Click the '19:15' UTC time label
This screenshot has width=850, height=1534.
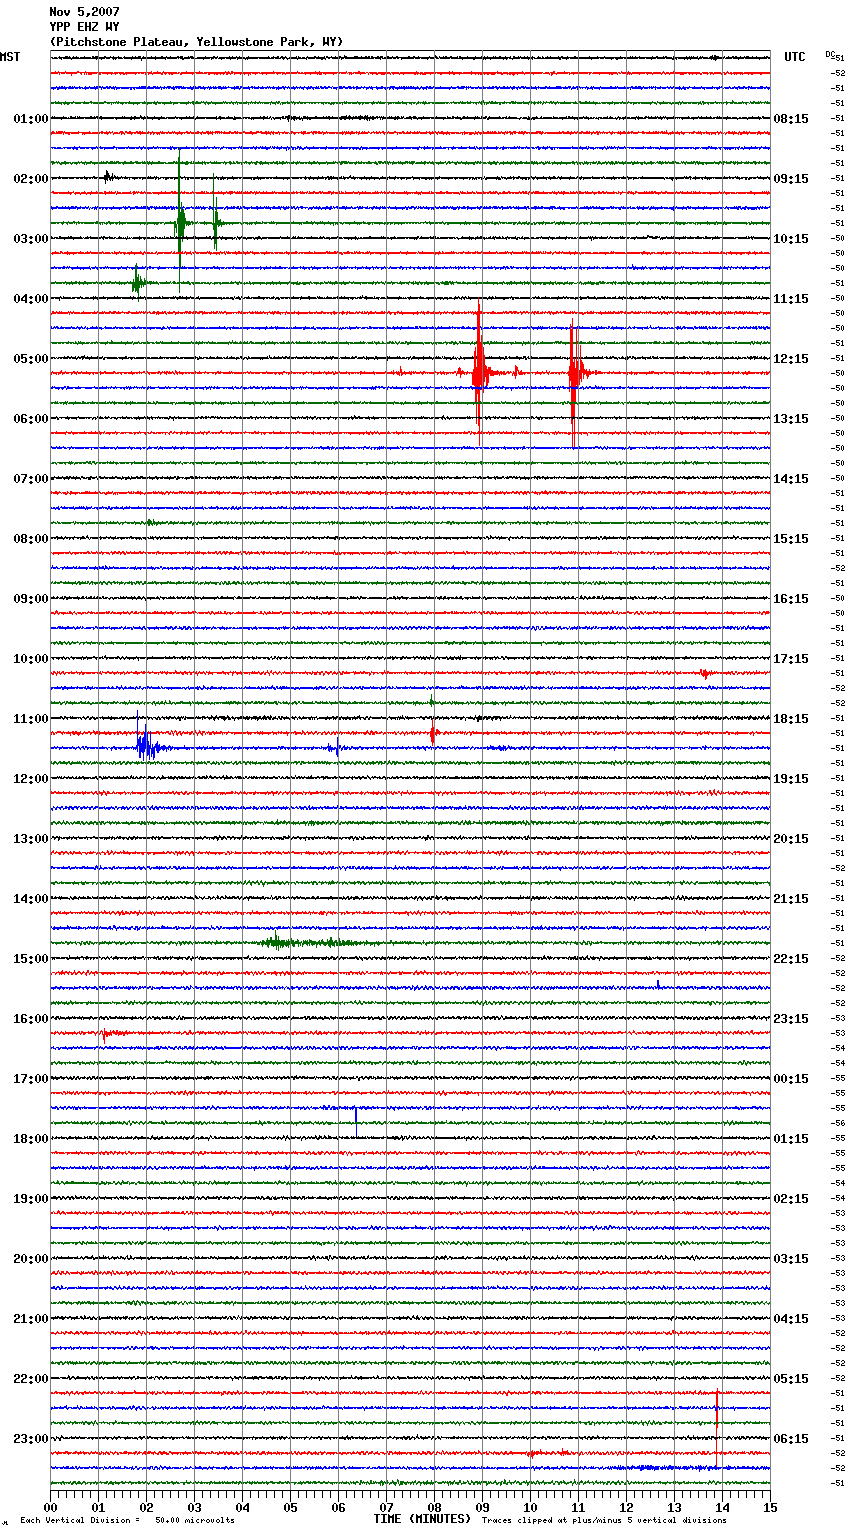[x=791, y=779]
